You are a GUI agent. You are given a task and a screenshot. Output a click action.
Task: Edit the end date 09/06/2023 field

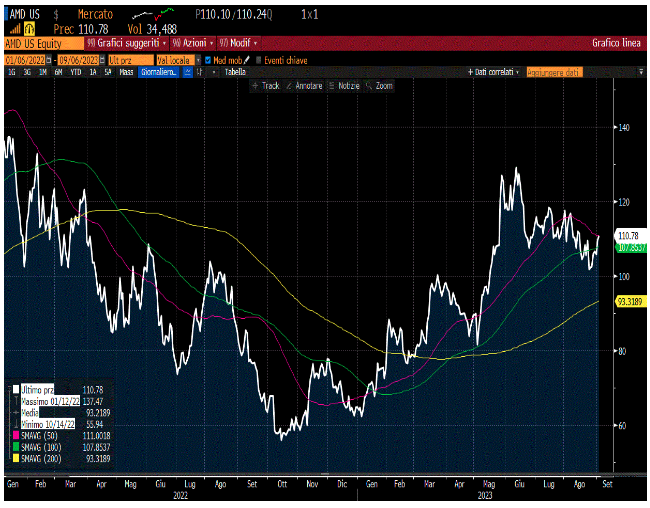pos(78,60)
